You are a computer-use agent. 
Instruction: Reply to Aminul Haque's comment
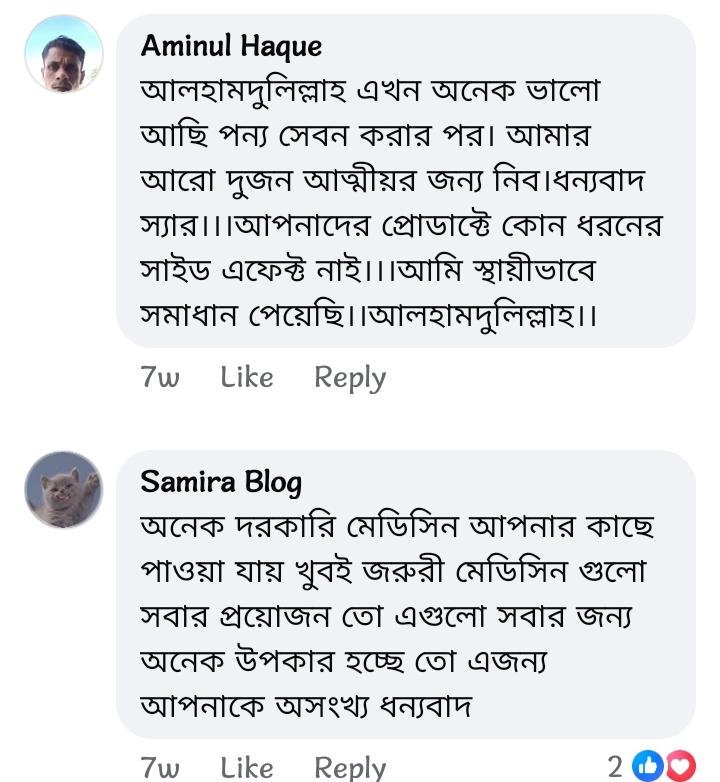click(x=349, y=377)
